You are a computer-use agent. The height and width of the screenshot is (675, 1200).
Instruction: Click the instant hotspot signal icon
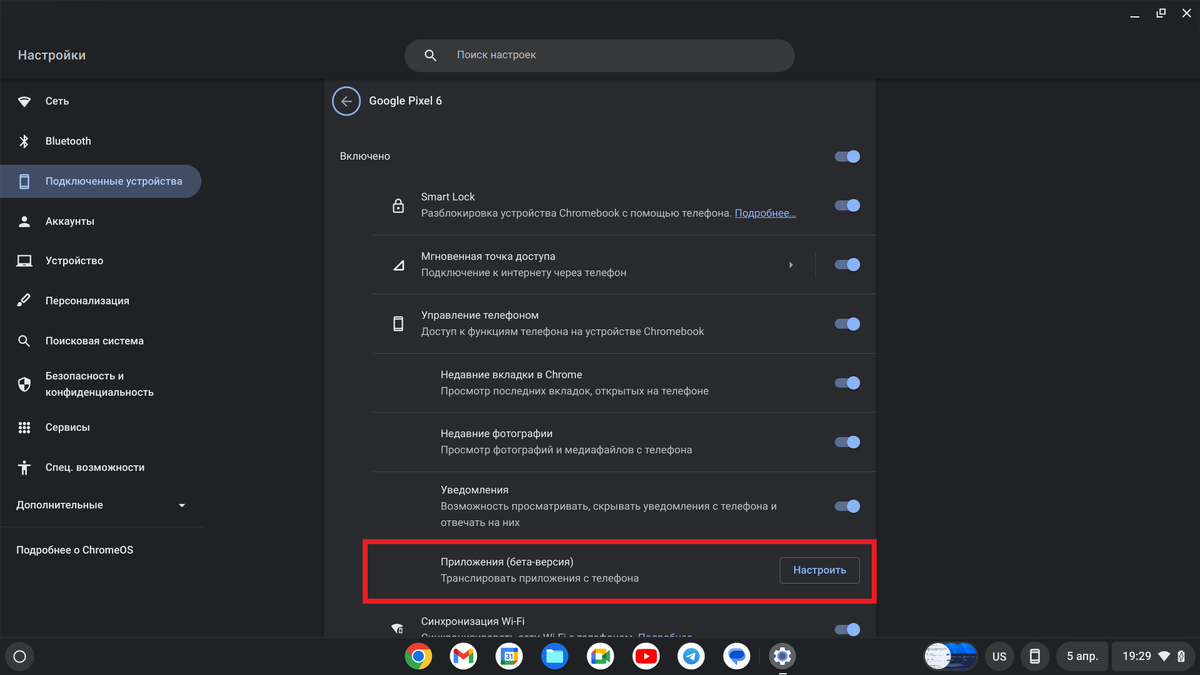[398, 265]
